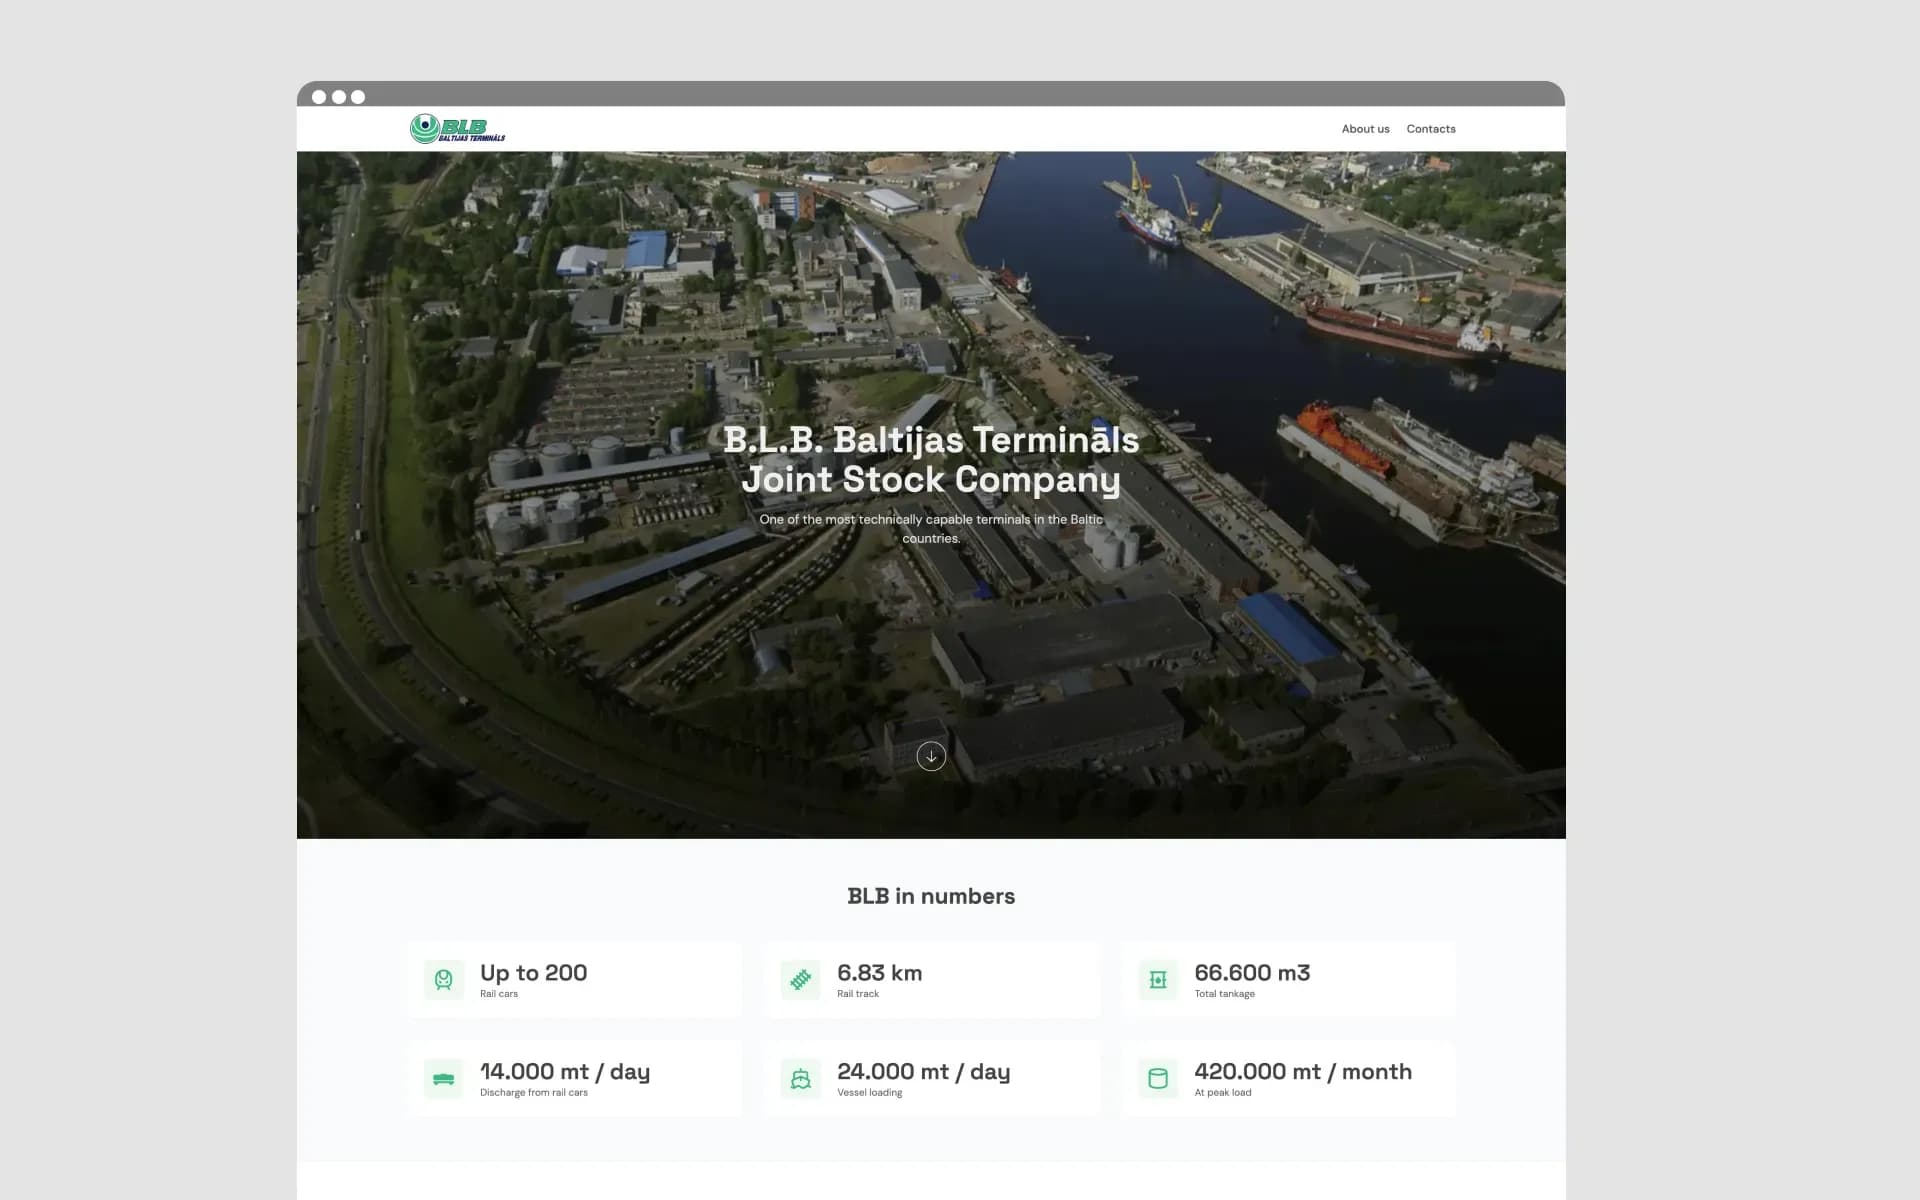Image resolution: width=1920 pixels, height=1200 pixels.
Task: Select the 'Up to 200' value text
Action: pyautogui.click(x=534, y=973)
